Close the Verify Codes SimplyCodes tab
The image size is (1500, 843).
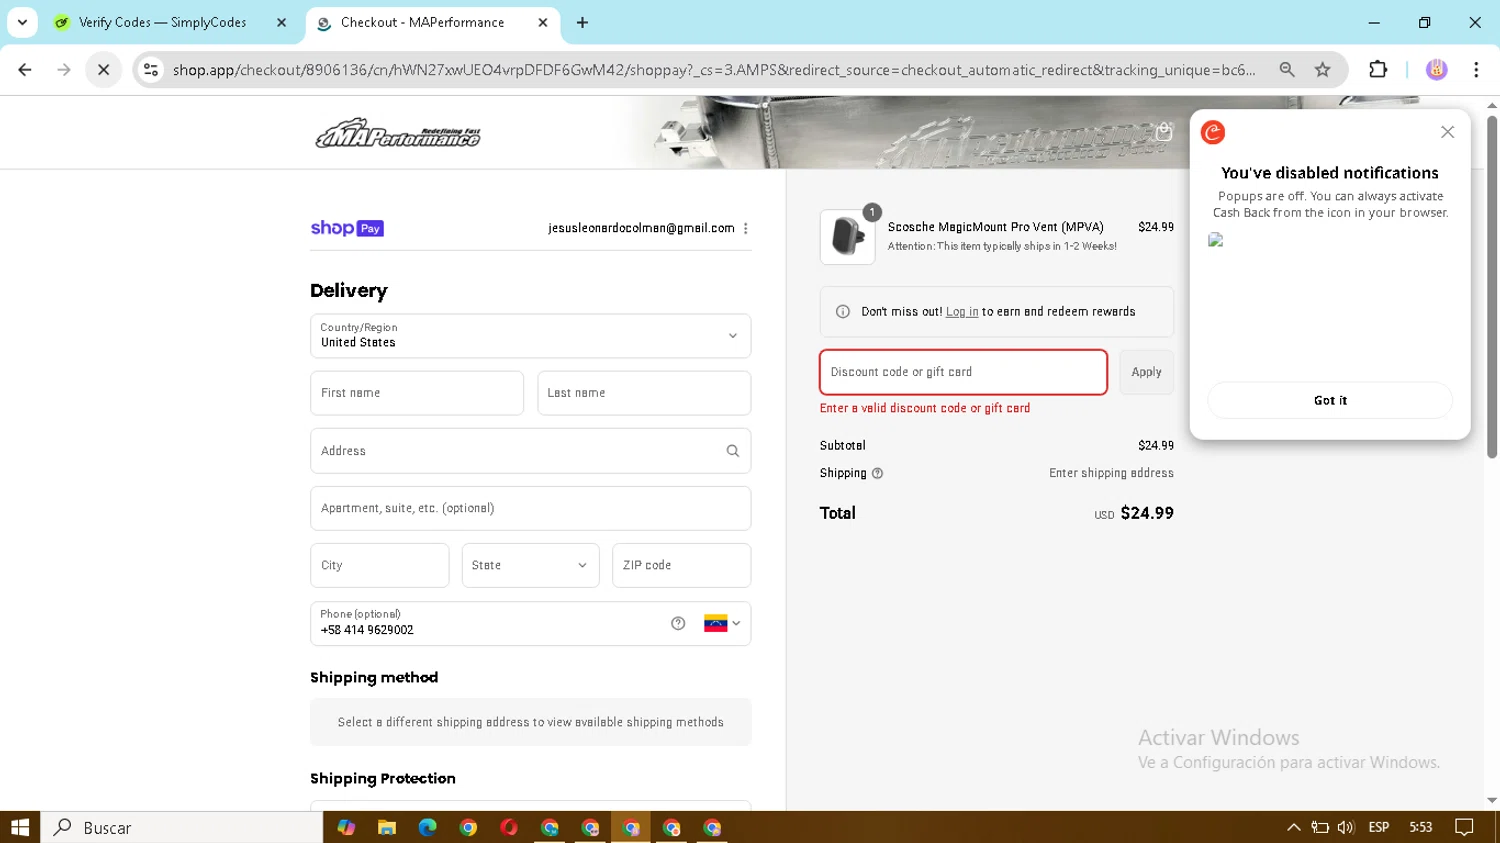tap(281, 22)
